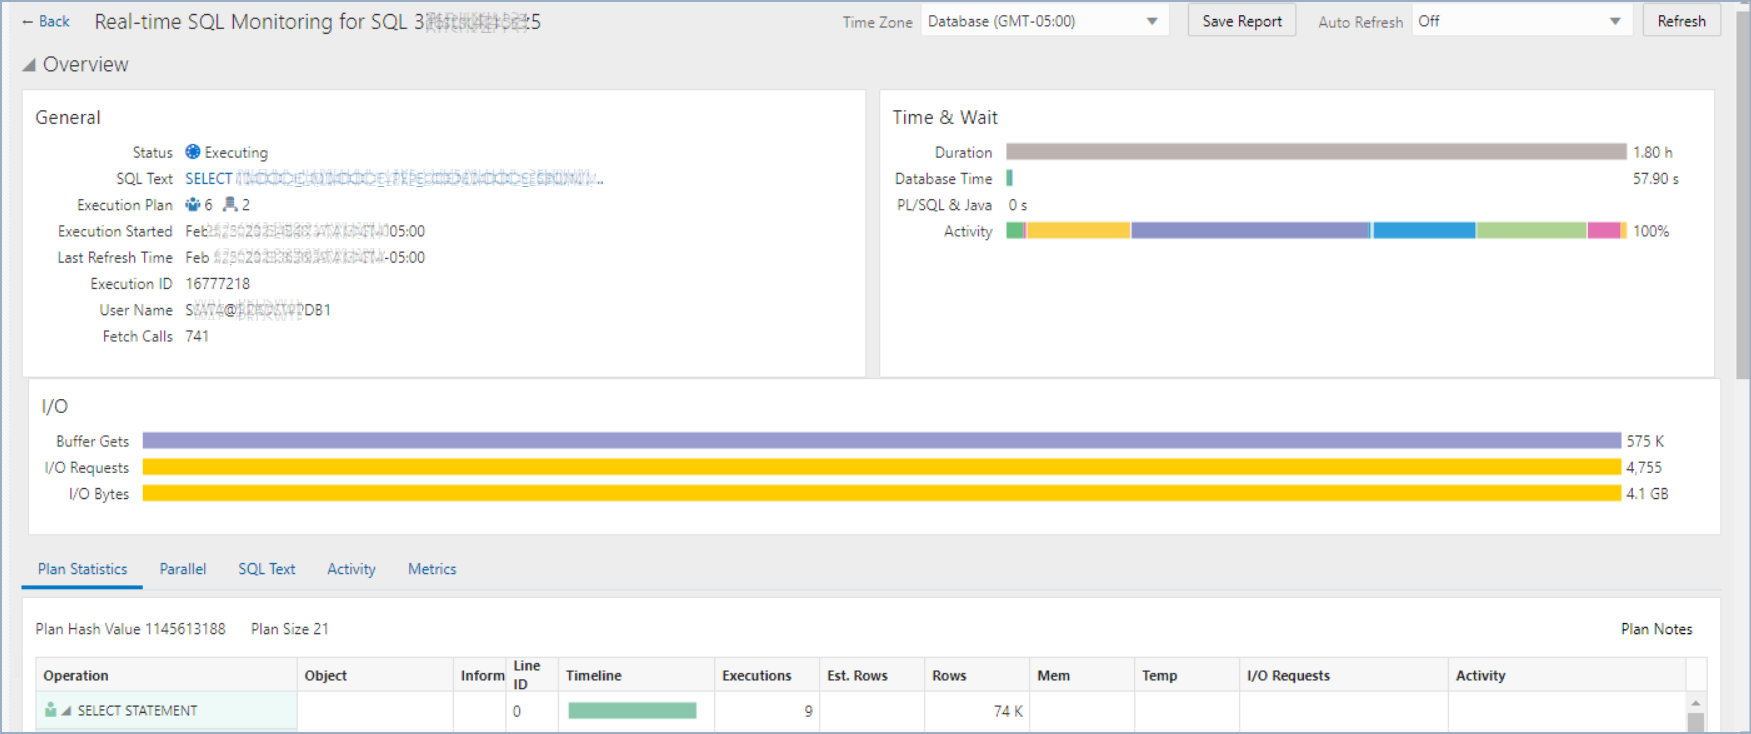
Task: Open the Time Zone dropdown
Action: tap(1151, 21)
